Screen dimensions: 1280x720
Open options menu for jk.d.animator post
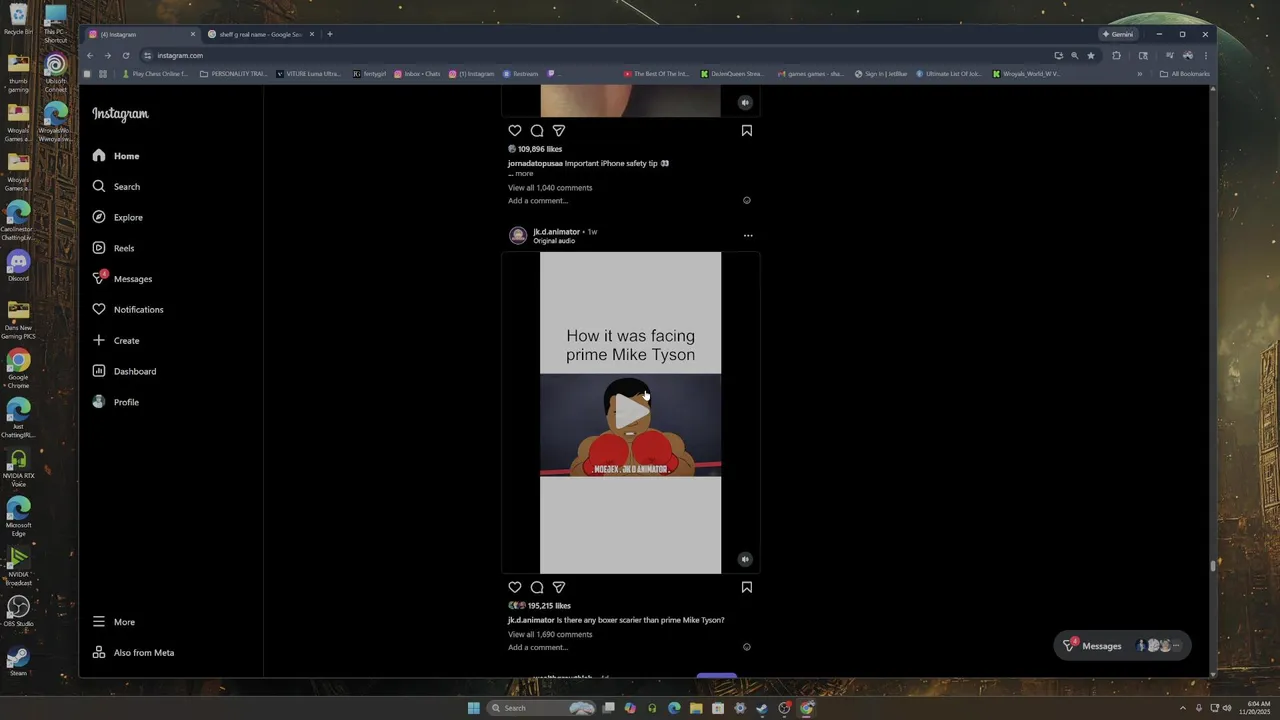click(x=748, y=236)
